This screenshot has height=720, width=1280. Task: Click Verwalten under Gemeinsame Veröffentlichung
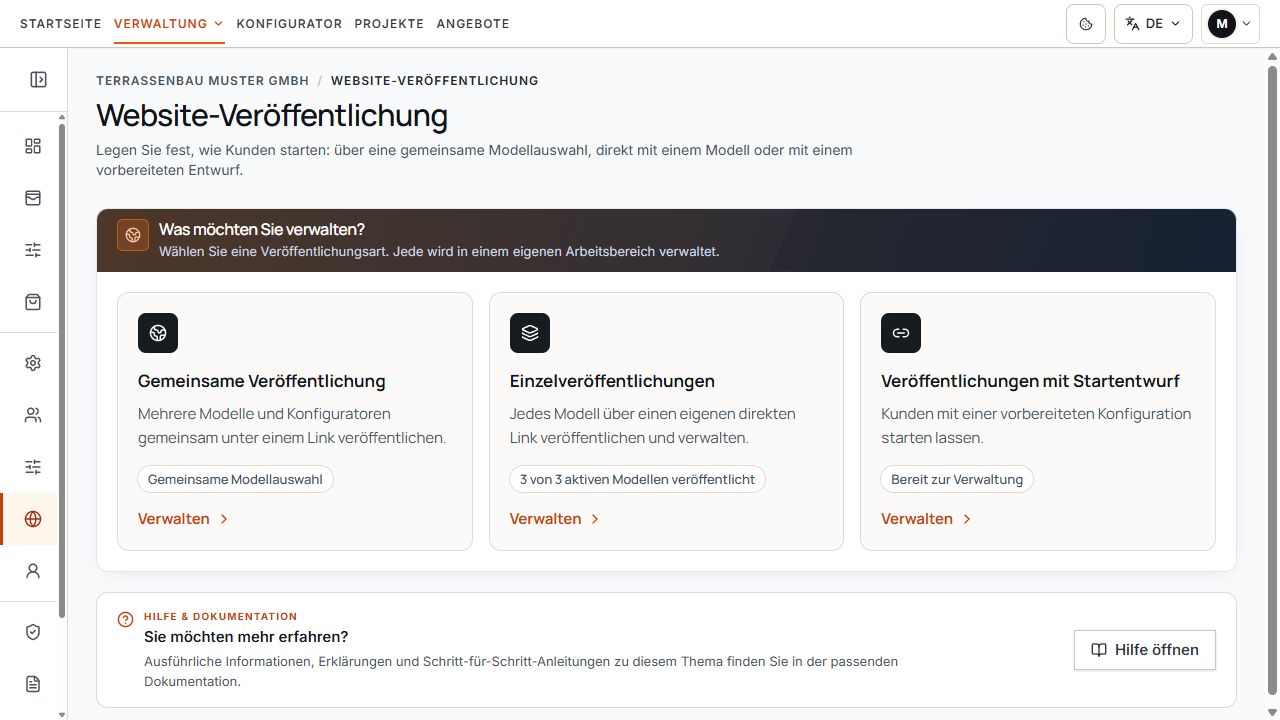coord(184,519)
